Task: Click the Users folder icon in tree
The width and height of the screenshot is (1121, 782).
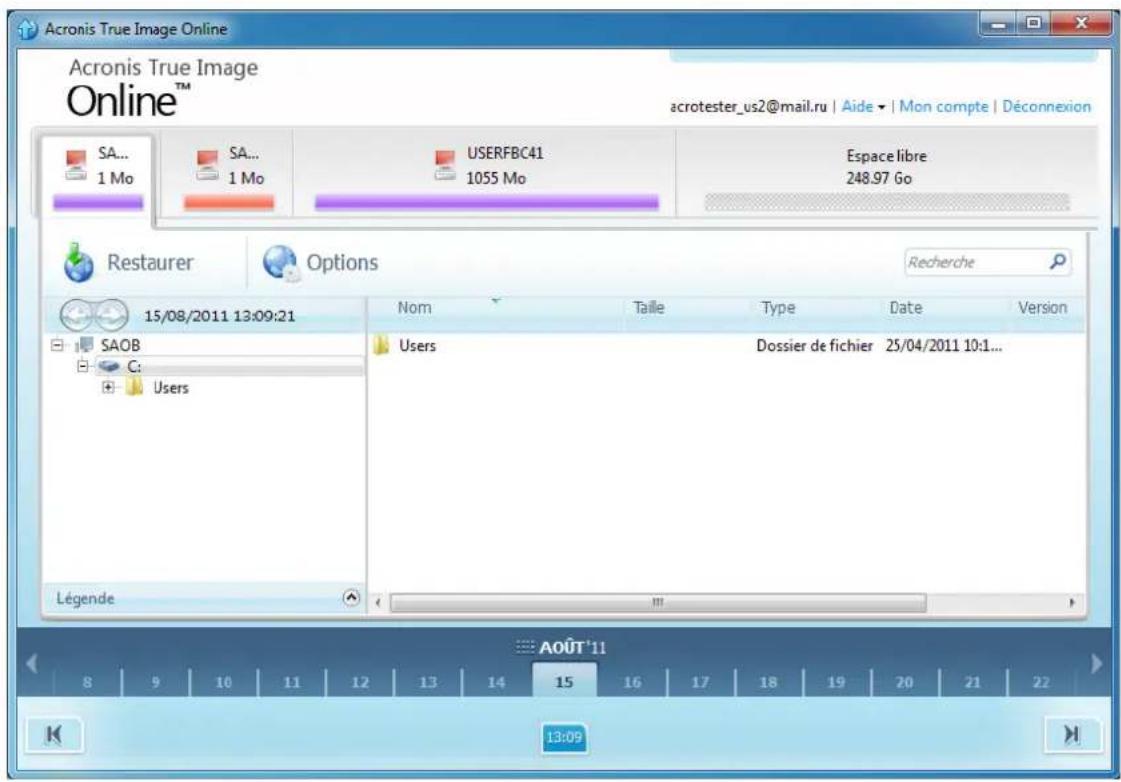Action: pos(134,387)
